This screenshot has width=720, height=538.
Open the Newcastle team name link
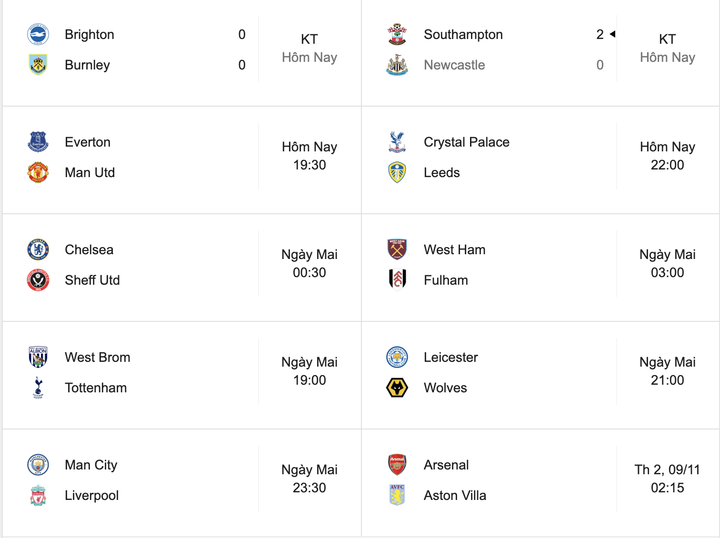coord(454,65)
